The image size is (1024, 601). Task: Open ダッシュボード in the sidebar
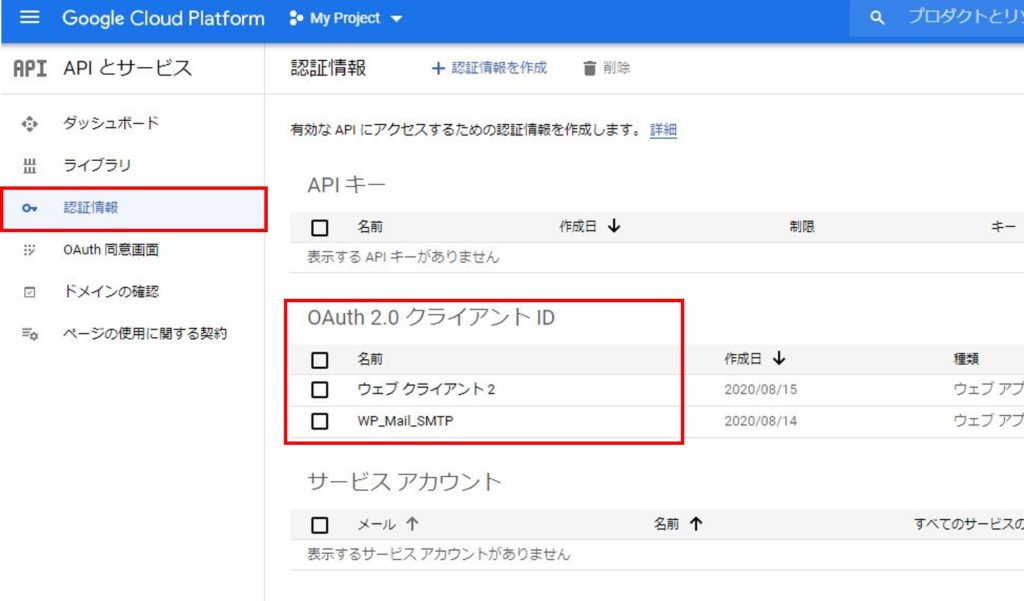(x=111, y=123)
